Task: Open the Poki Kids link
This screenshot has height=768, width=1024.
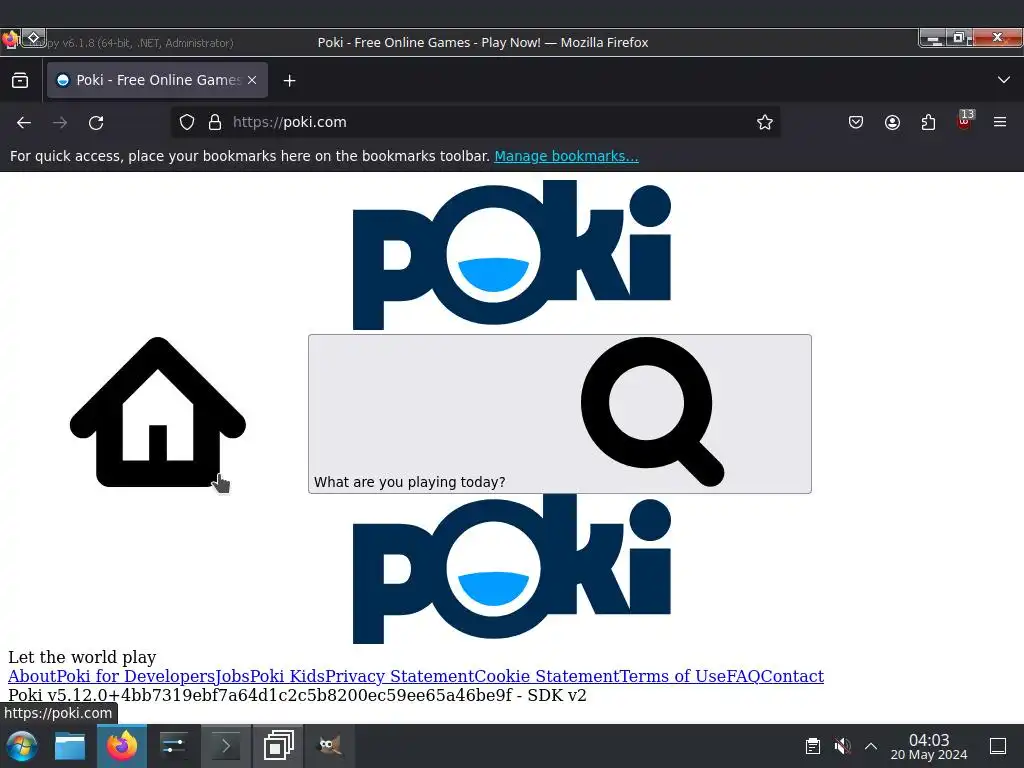Action: point(287,676)
